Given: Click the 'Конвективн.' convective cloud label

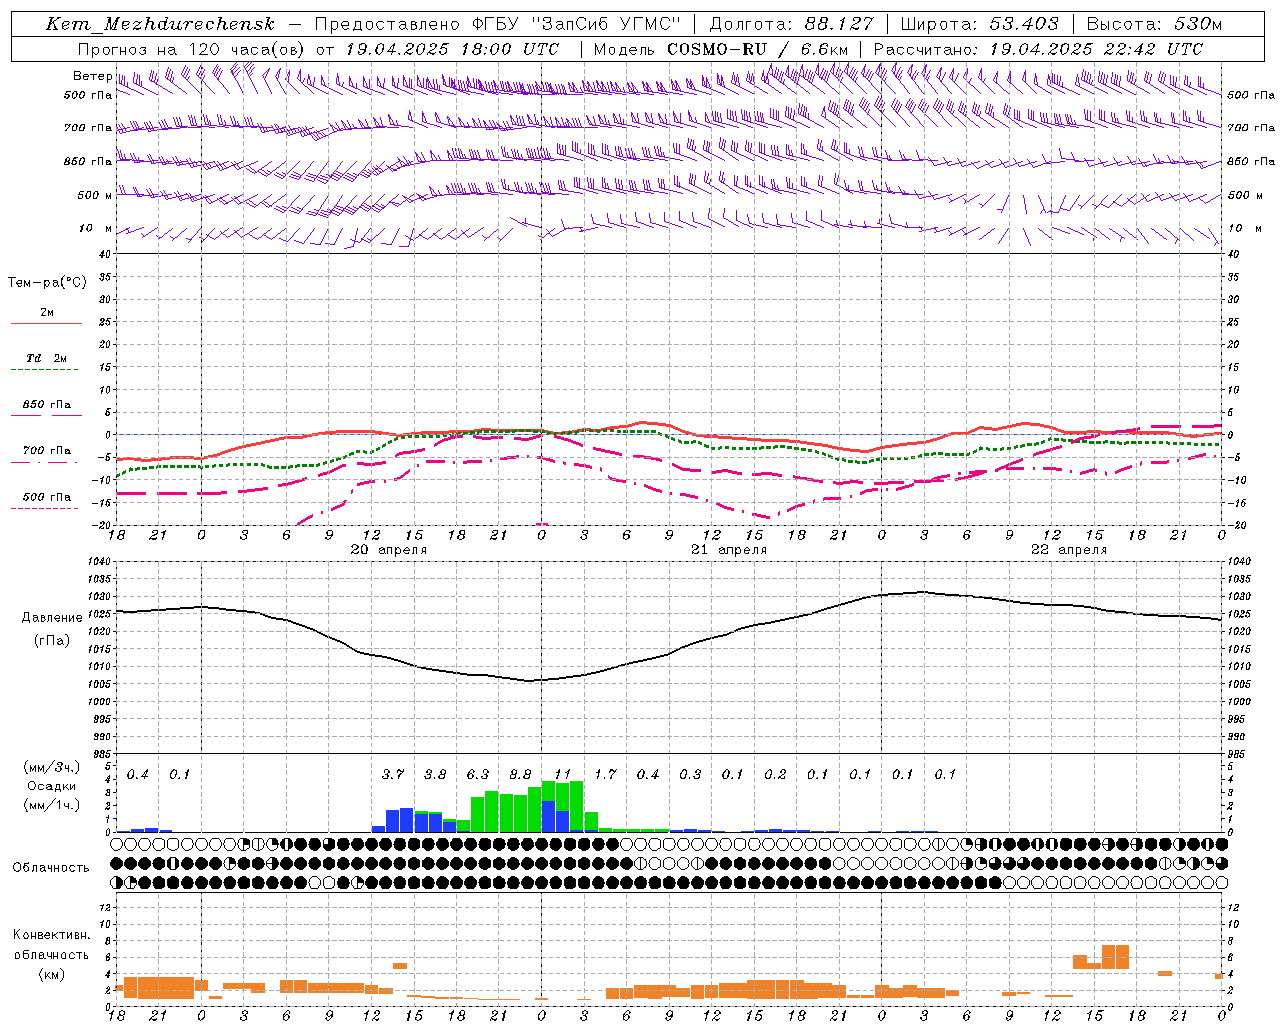Looking at the screenshot, I should (51, 935).
